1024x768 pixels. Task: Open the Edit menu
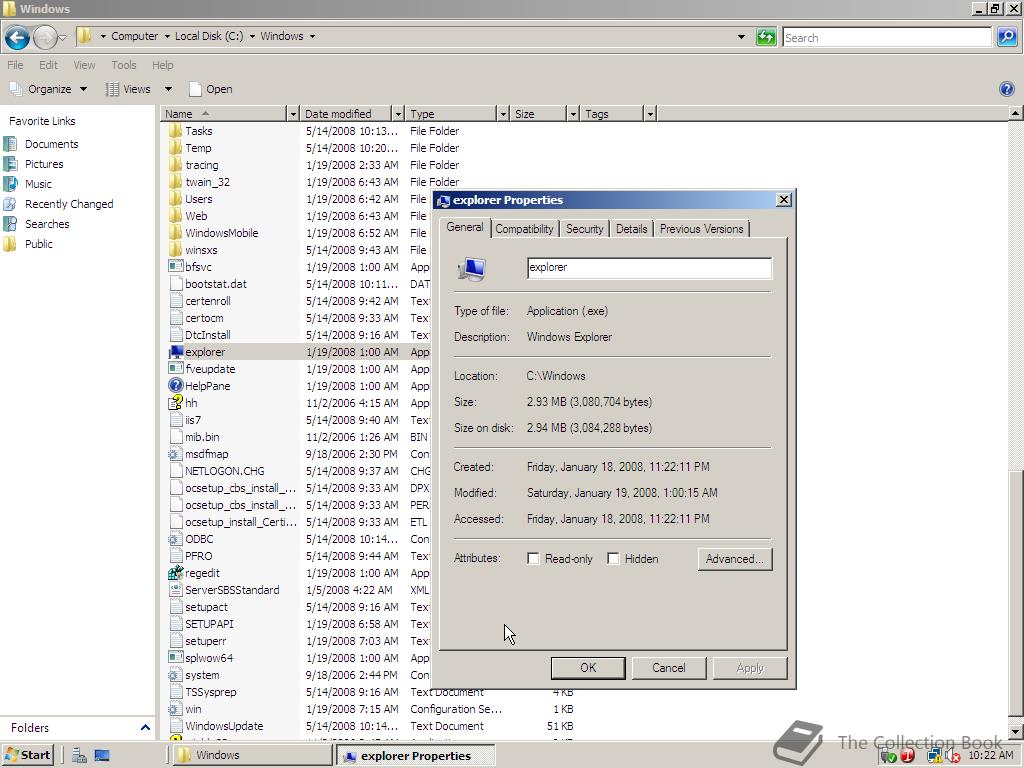(48, 65)
